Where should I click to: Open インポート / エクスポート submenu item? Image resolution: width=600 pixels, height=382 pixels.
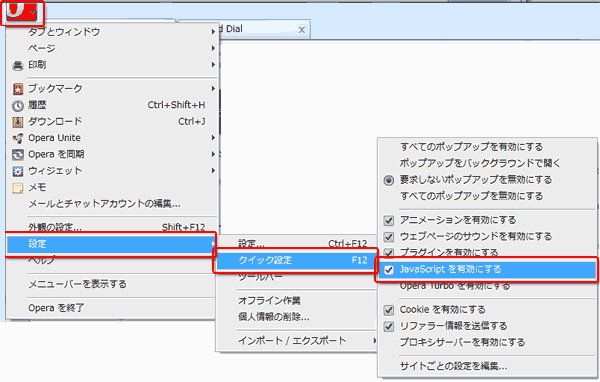pyautogui.click(x=297, y=341)
